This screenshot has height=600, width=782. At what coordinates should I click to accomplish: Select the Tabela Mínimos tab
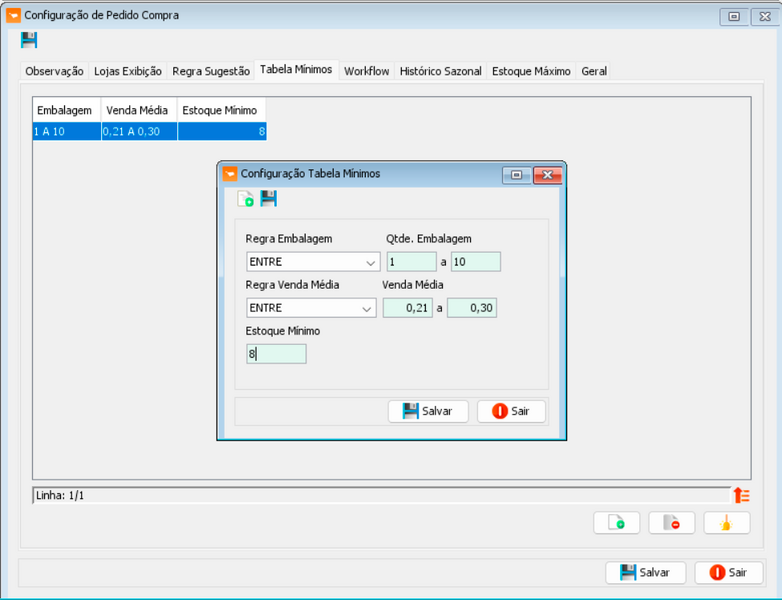tap(296, 70)
